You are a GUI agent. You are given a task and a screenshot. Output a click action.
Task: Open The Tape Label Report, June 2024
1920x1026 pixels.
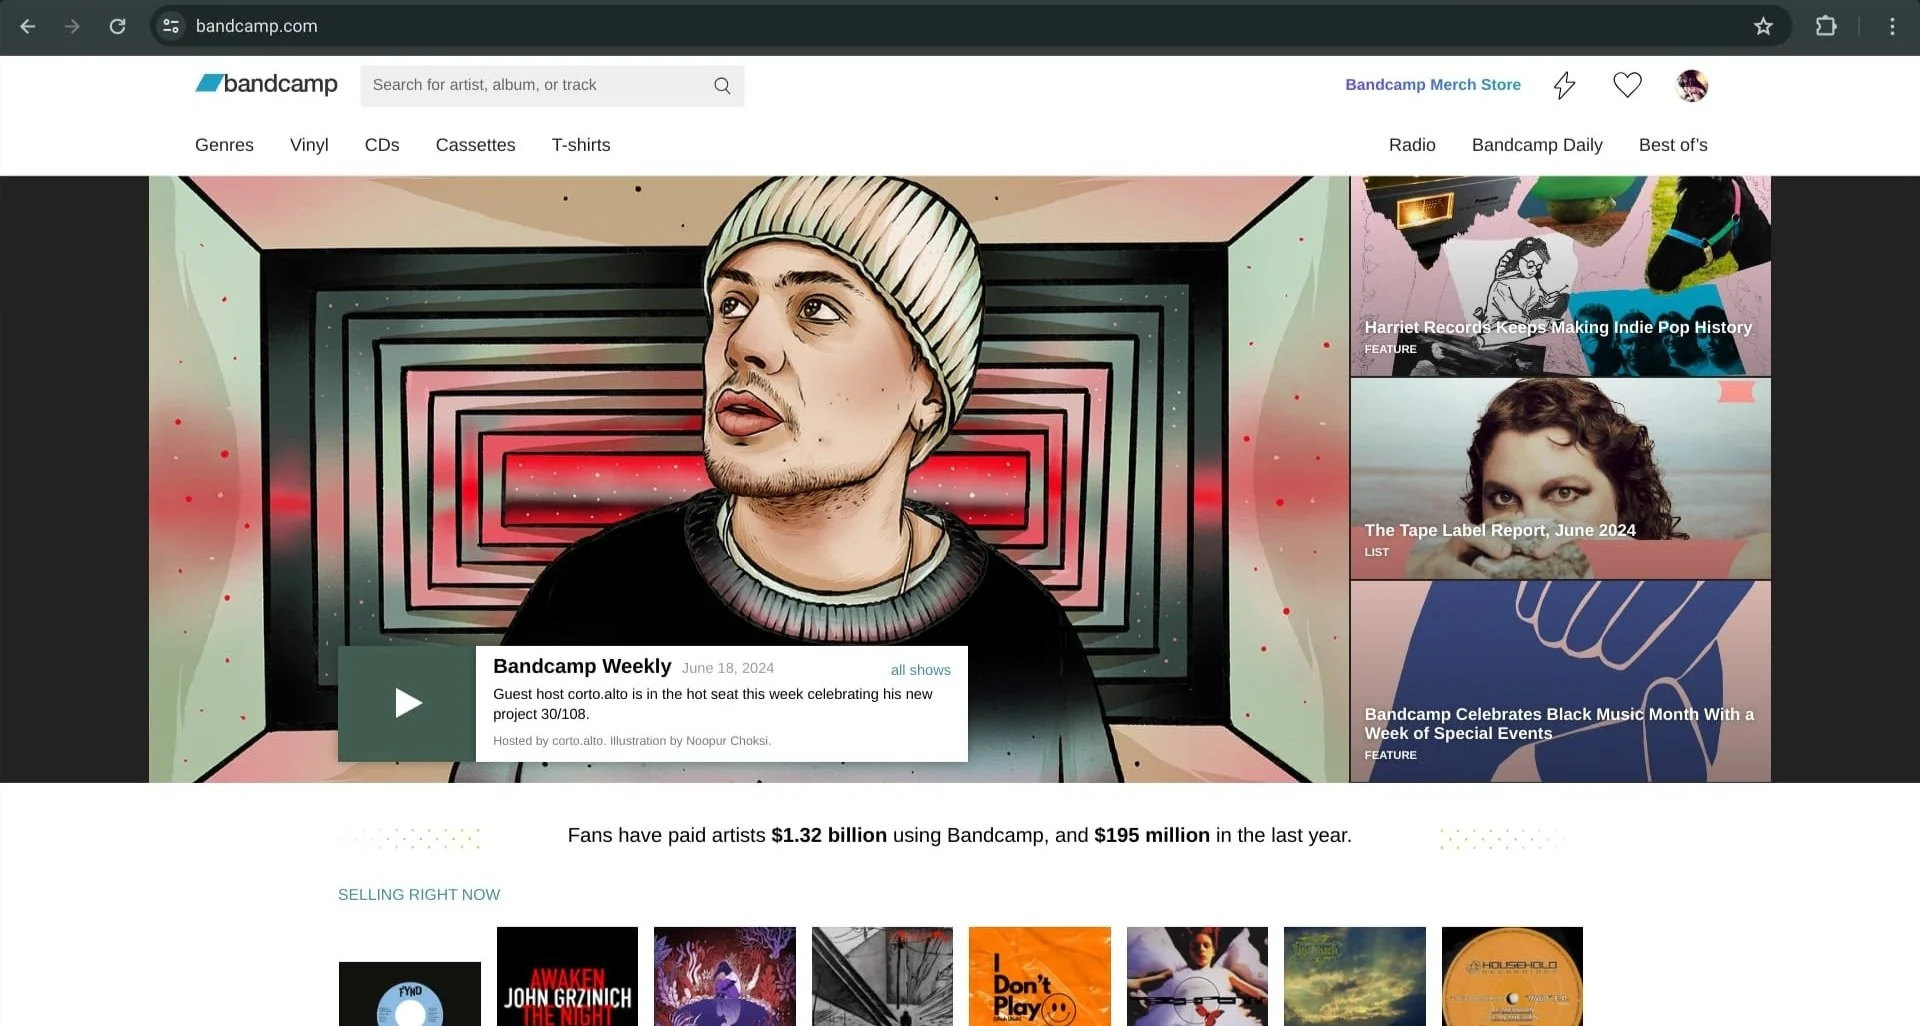click(x=1560, y=479)
